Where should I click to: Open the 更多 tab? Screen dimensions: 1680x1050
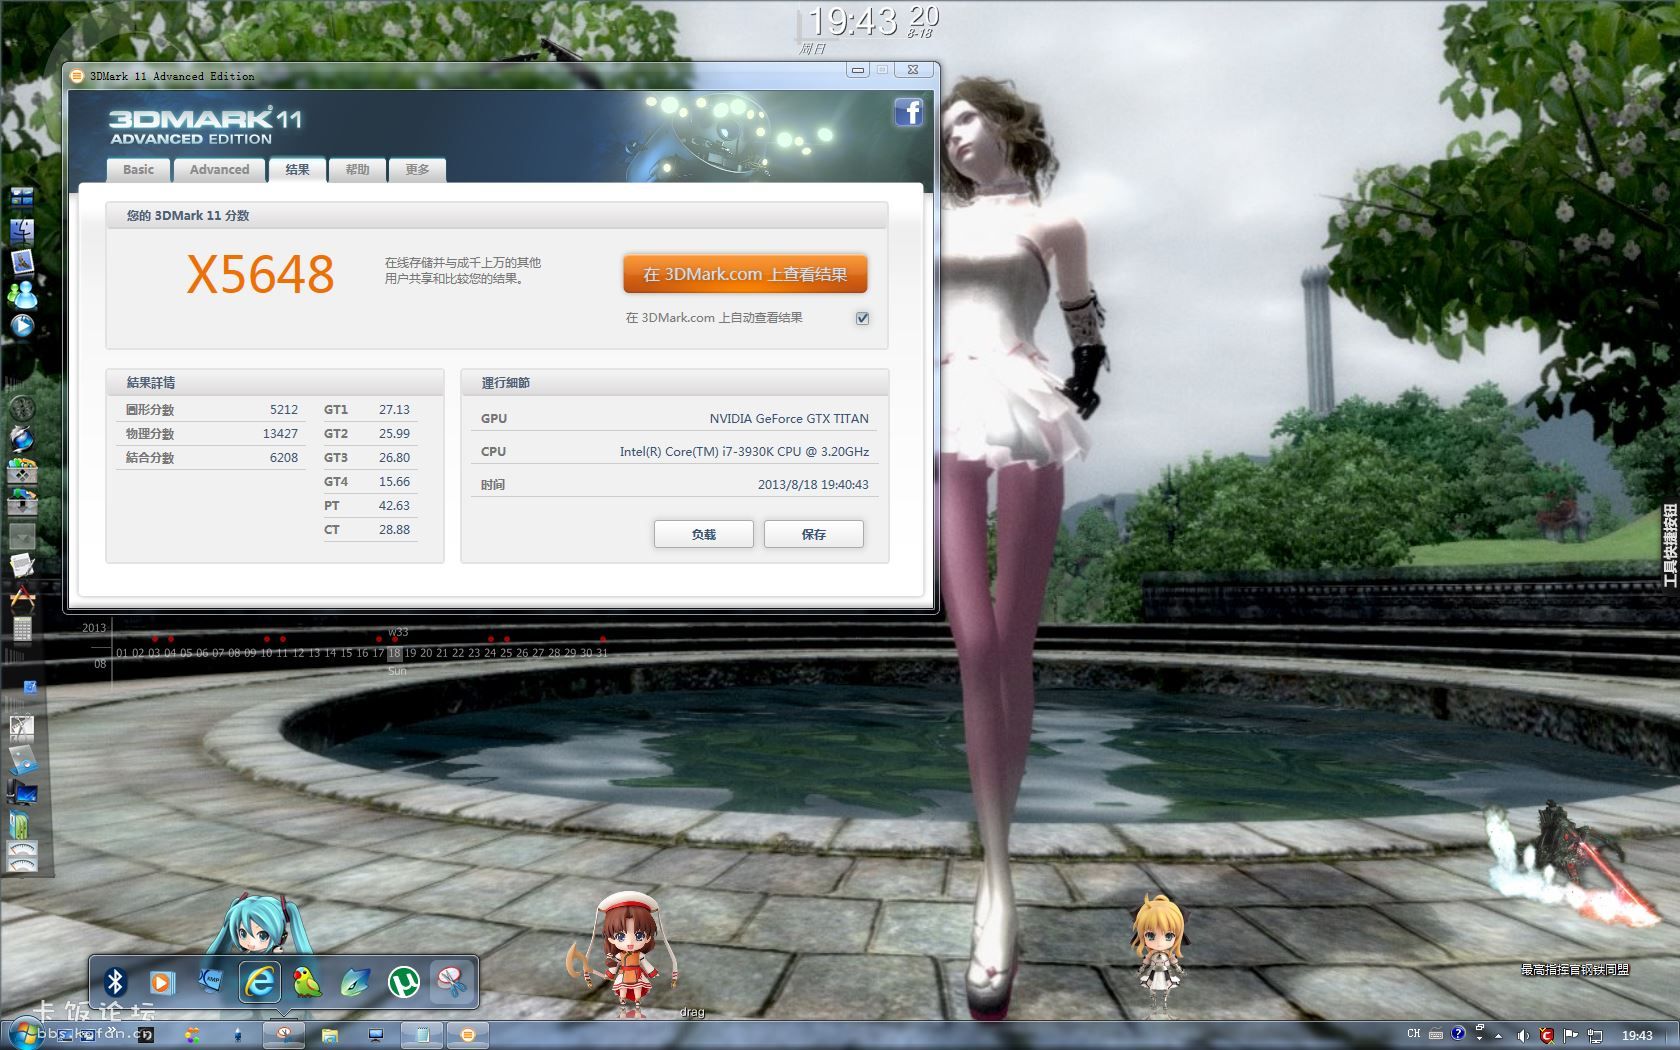[417, 170]
